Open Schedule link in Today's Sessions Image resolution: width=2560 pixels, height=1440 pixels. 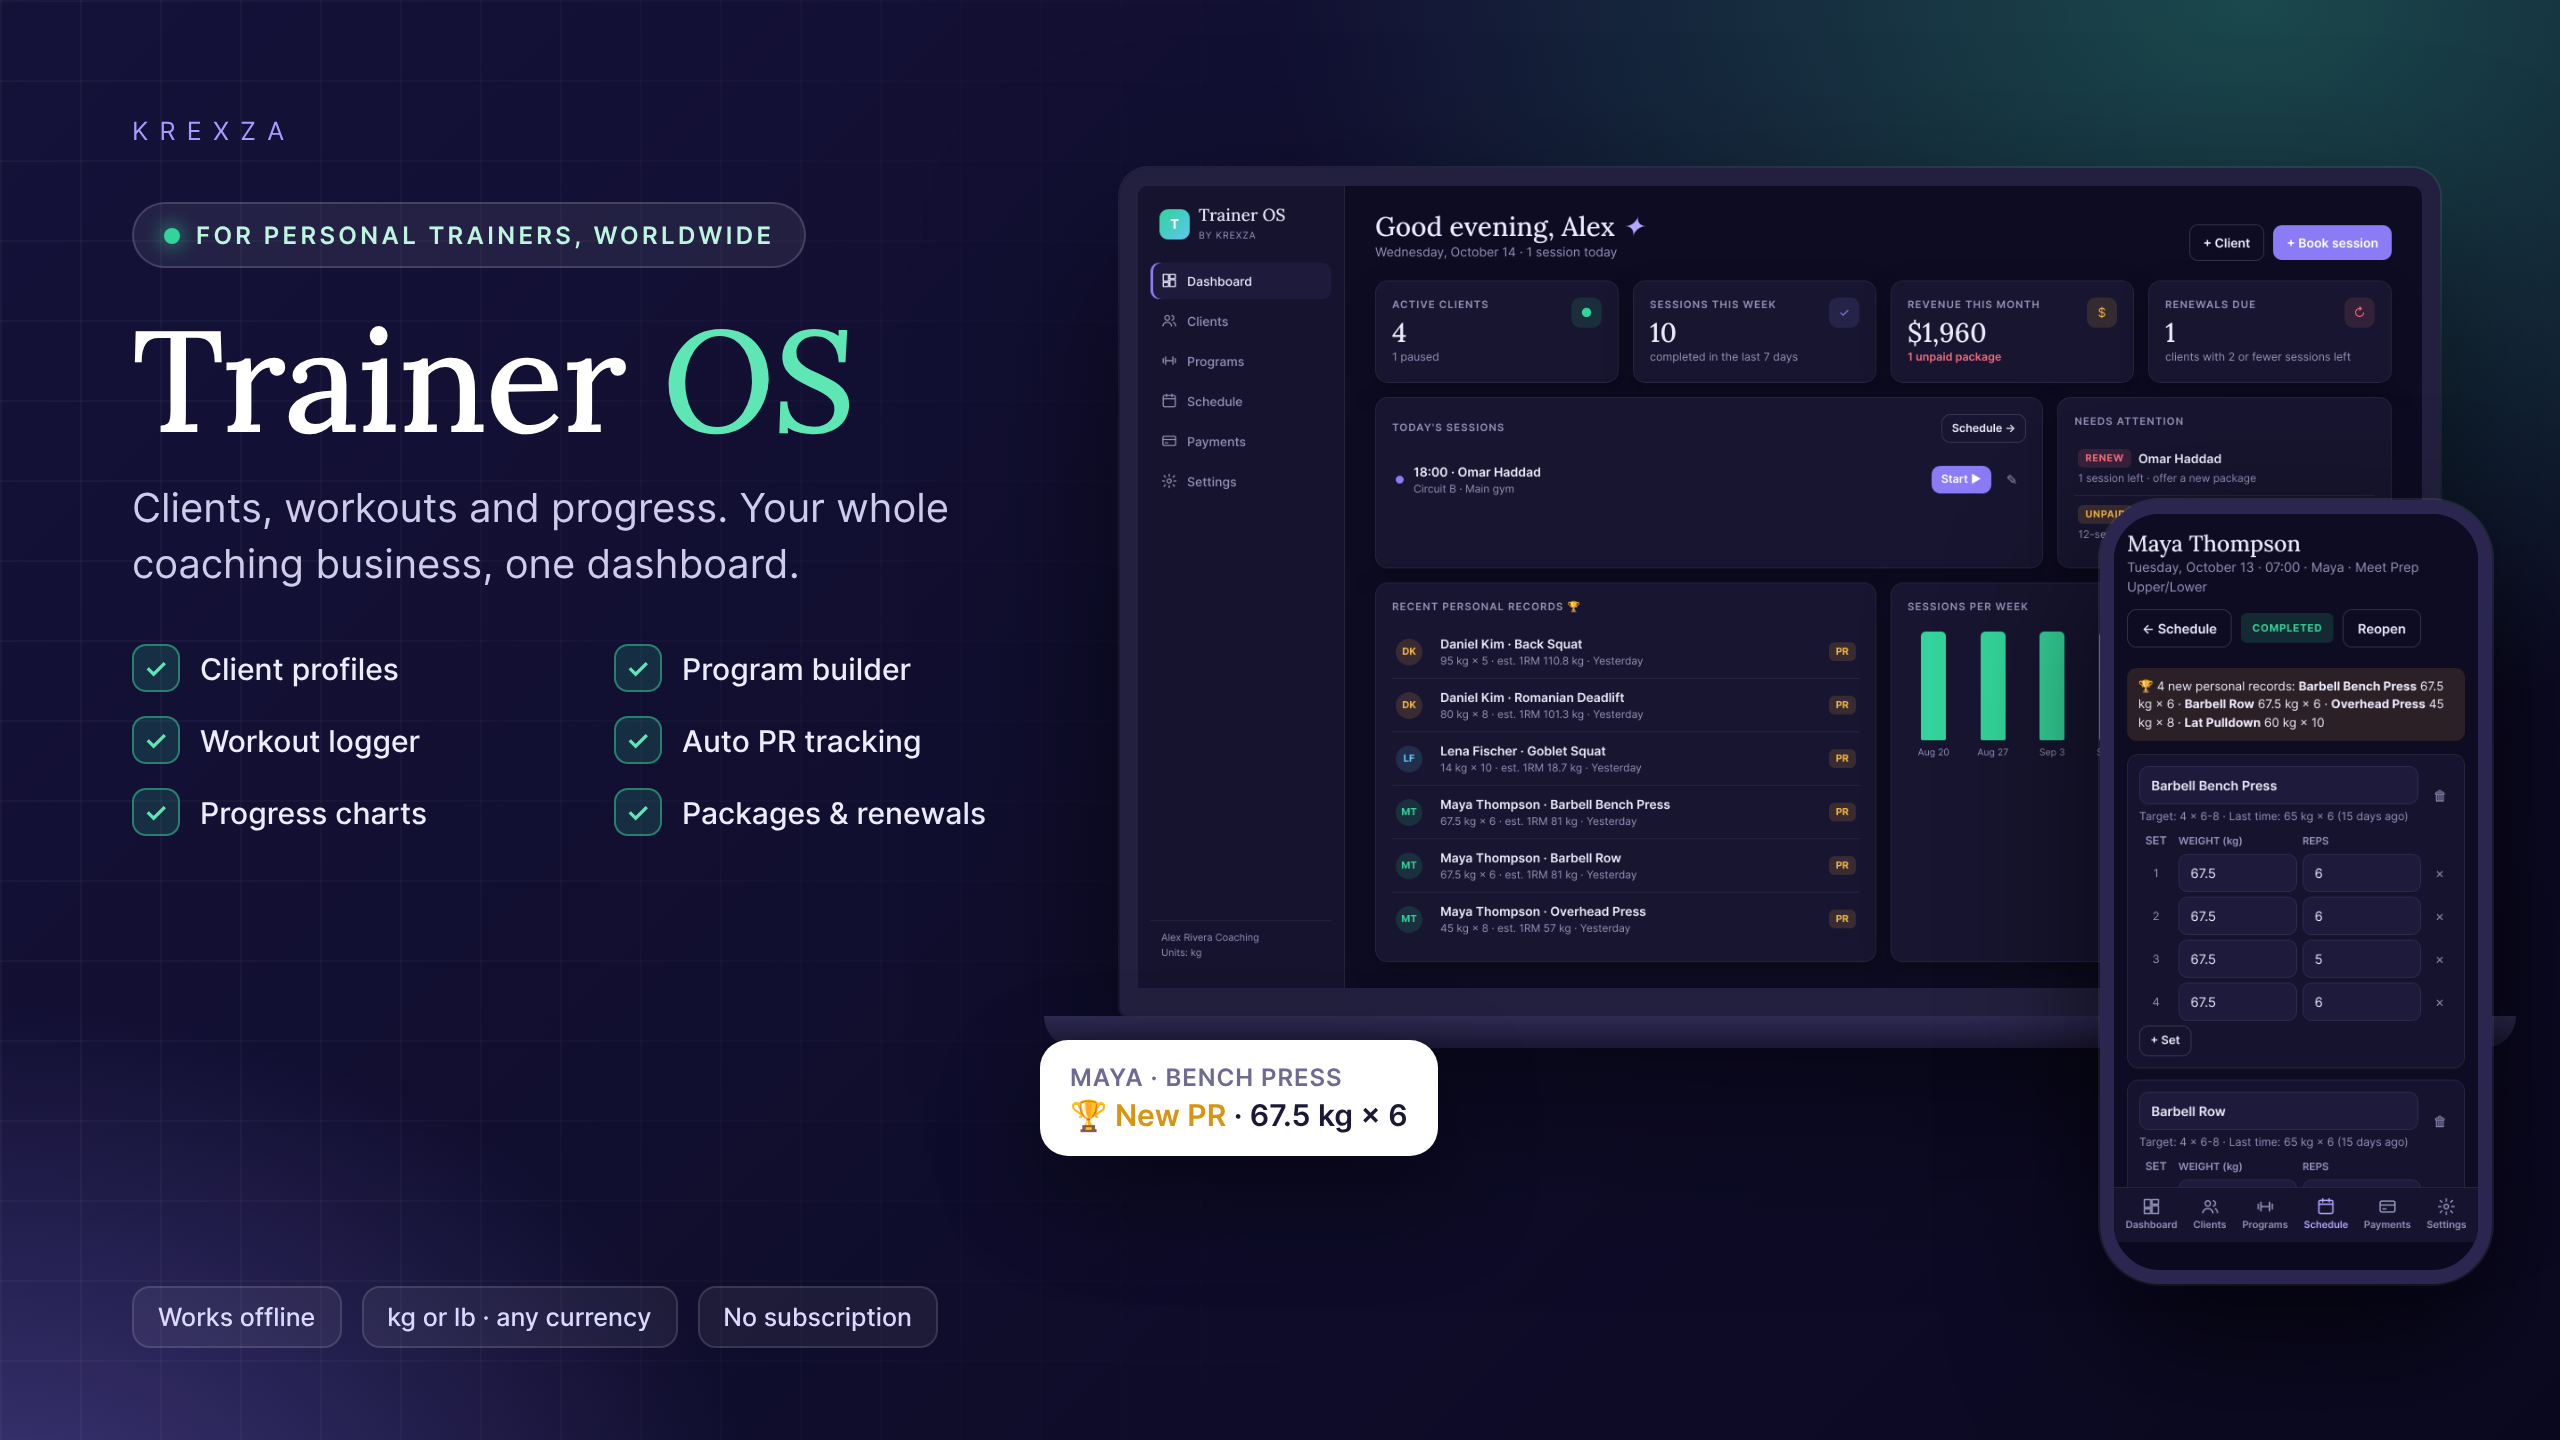coord(1983,428)
